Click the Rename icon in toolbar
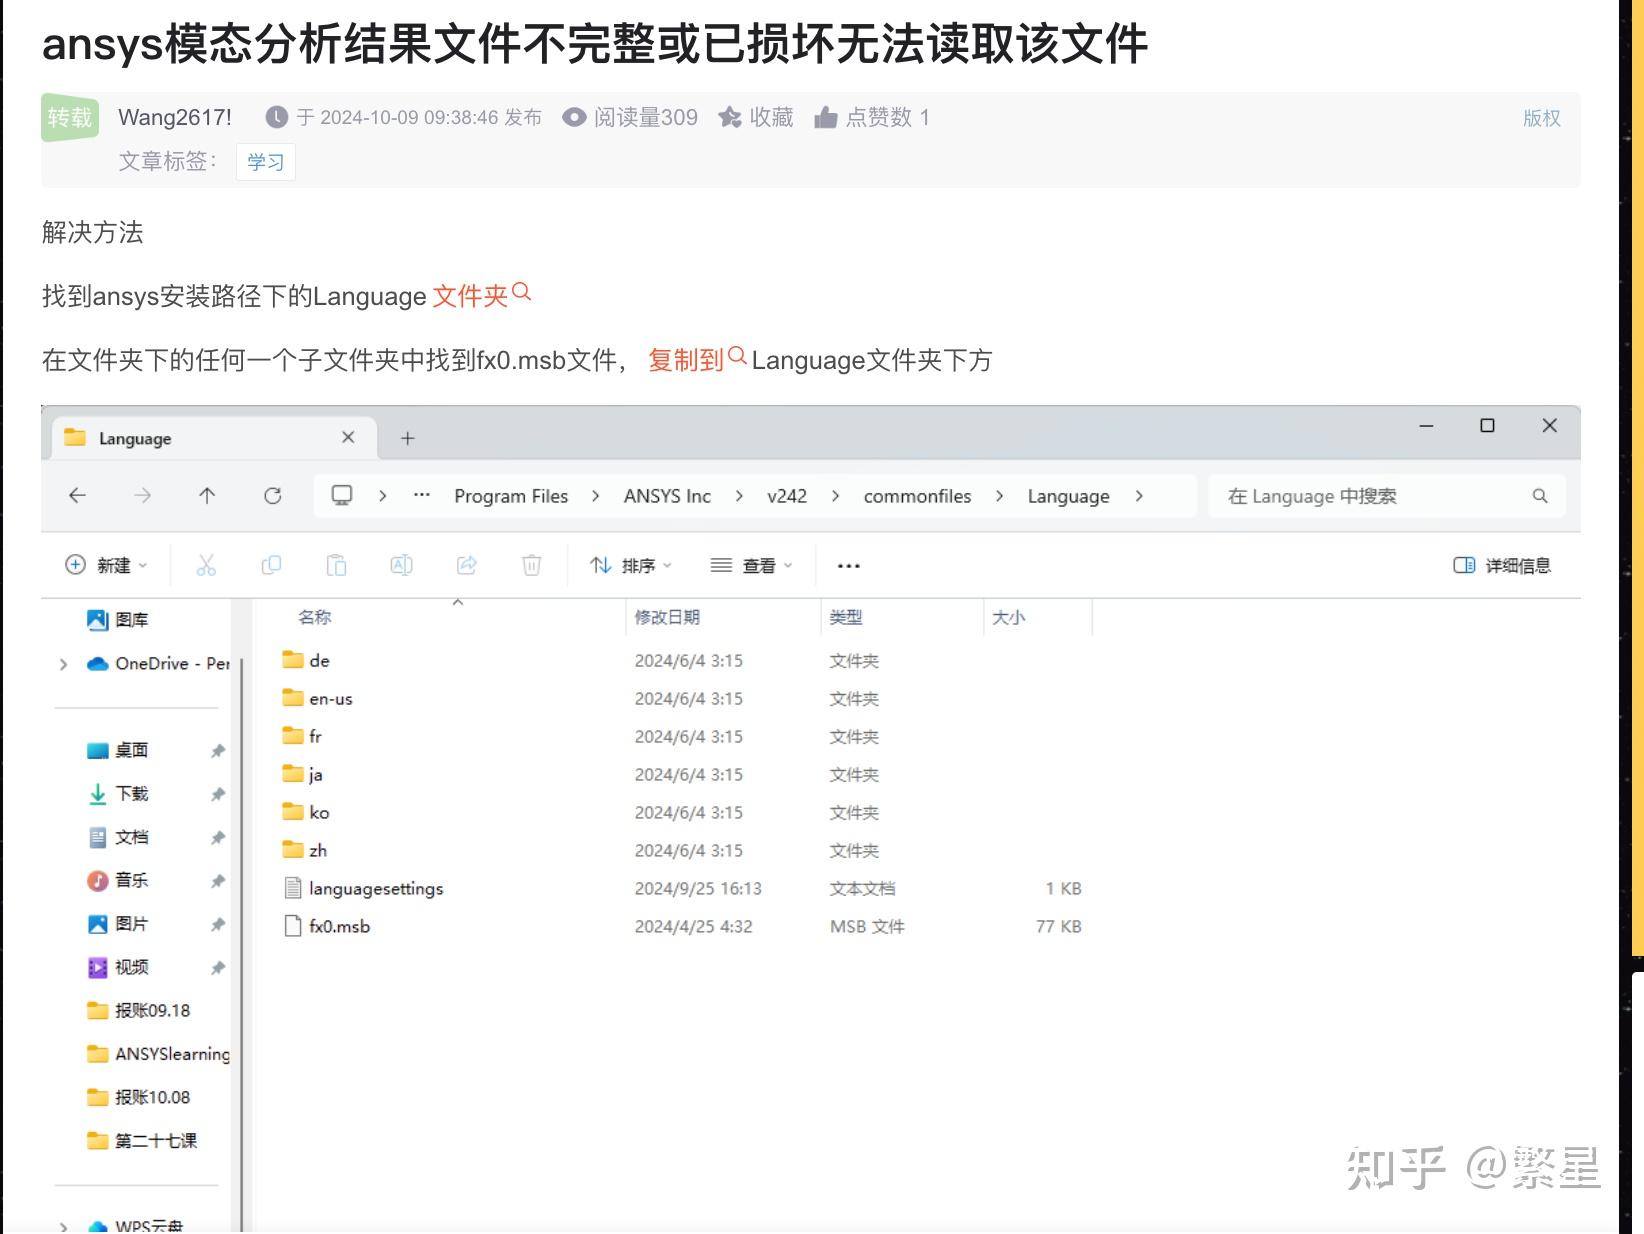The width and height of the screenshot is (1644, 1234). 401,566
